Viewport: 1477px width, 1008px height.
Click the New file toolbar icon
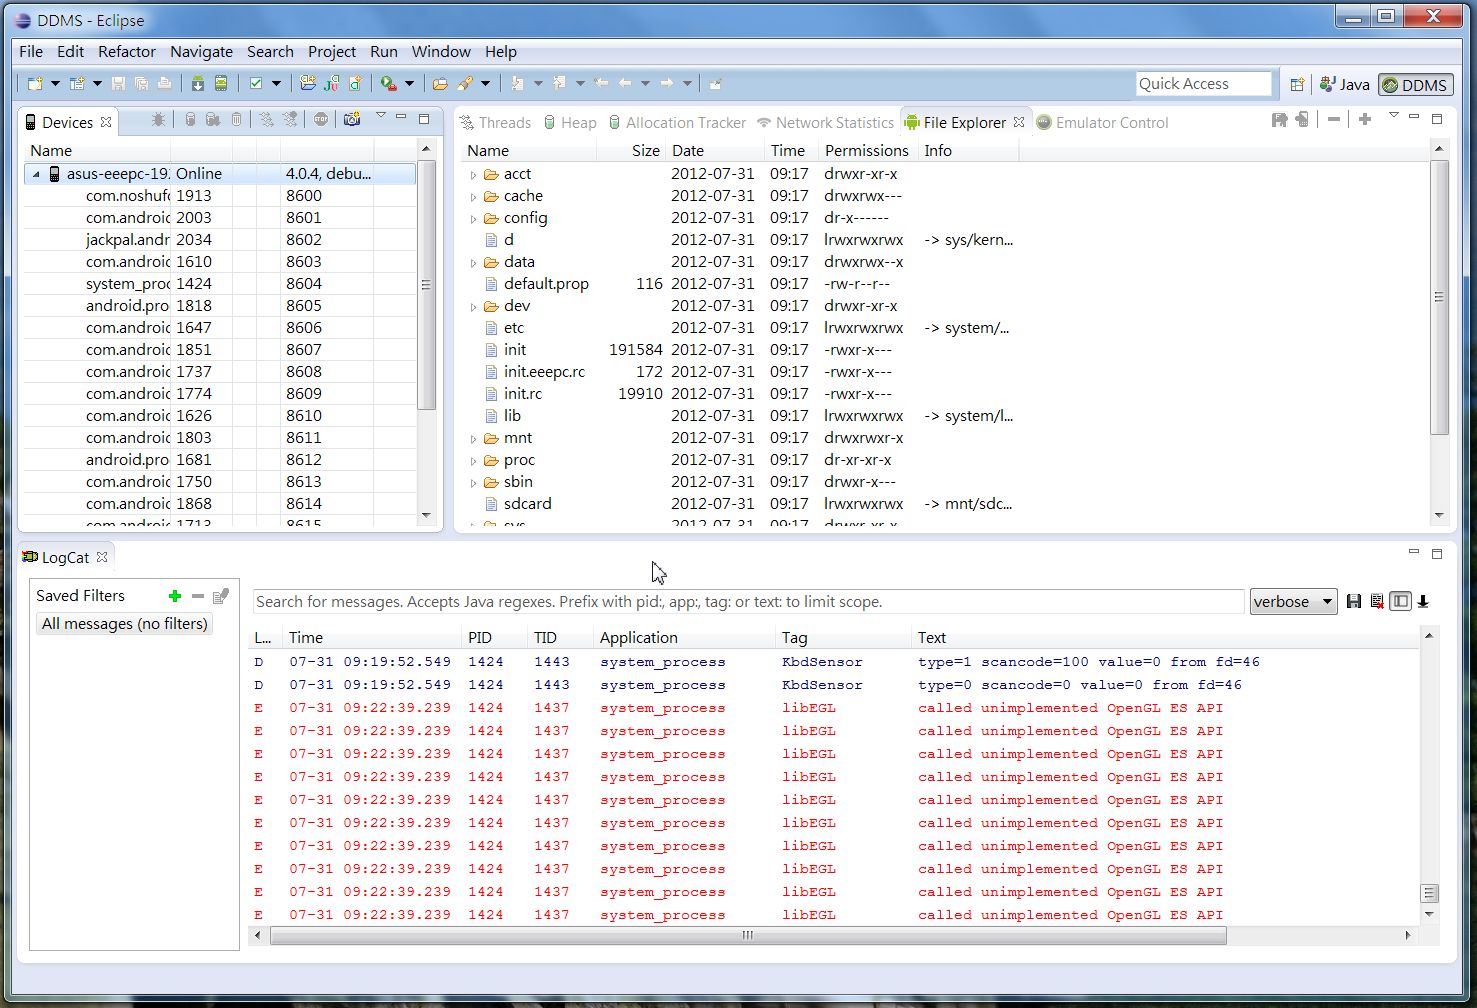(x=35, y=84)
